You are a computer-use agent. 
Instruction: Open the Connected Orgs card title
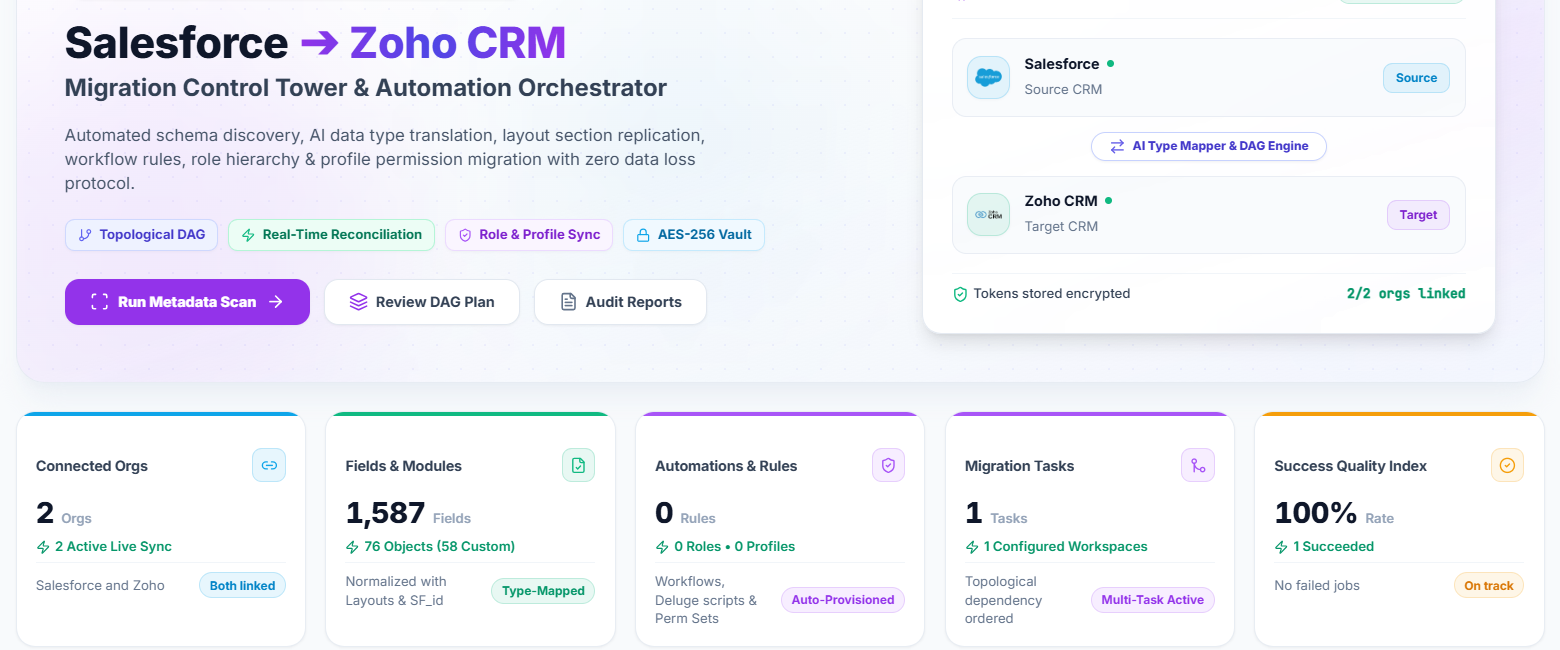[92, 466]
